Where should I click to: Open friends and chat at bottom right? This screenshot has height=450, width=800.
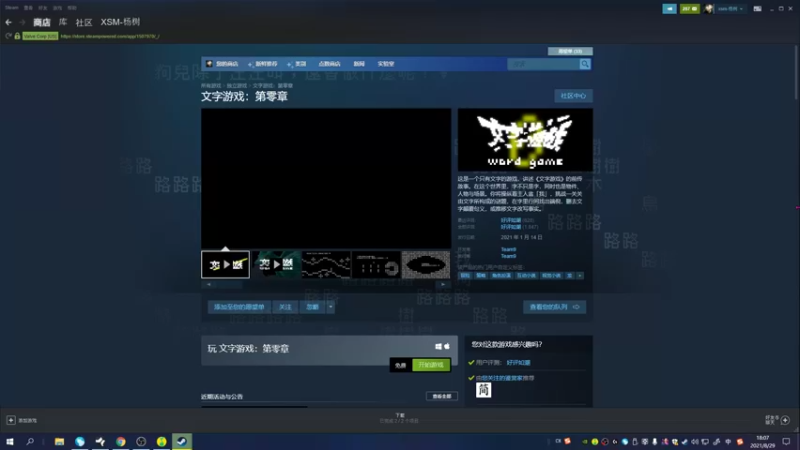pyautogui.click(x=778, y=420)
